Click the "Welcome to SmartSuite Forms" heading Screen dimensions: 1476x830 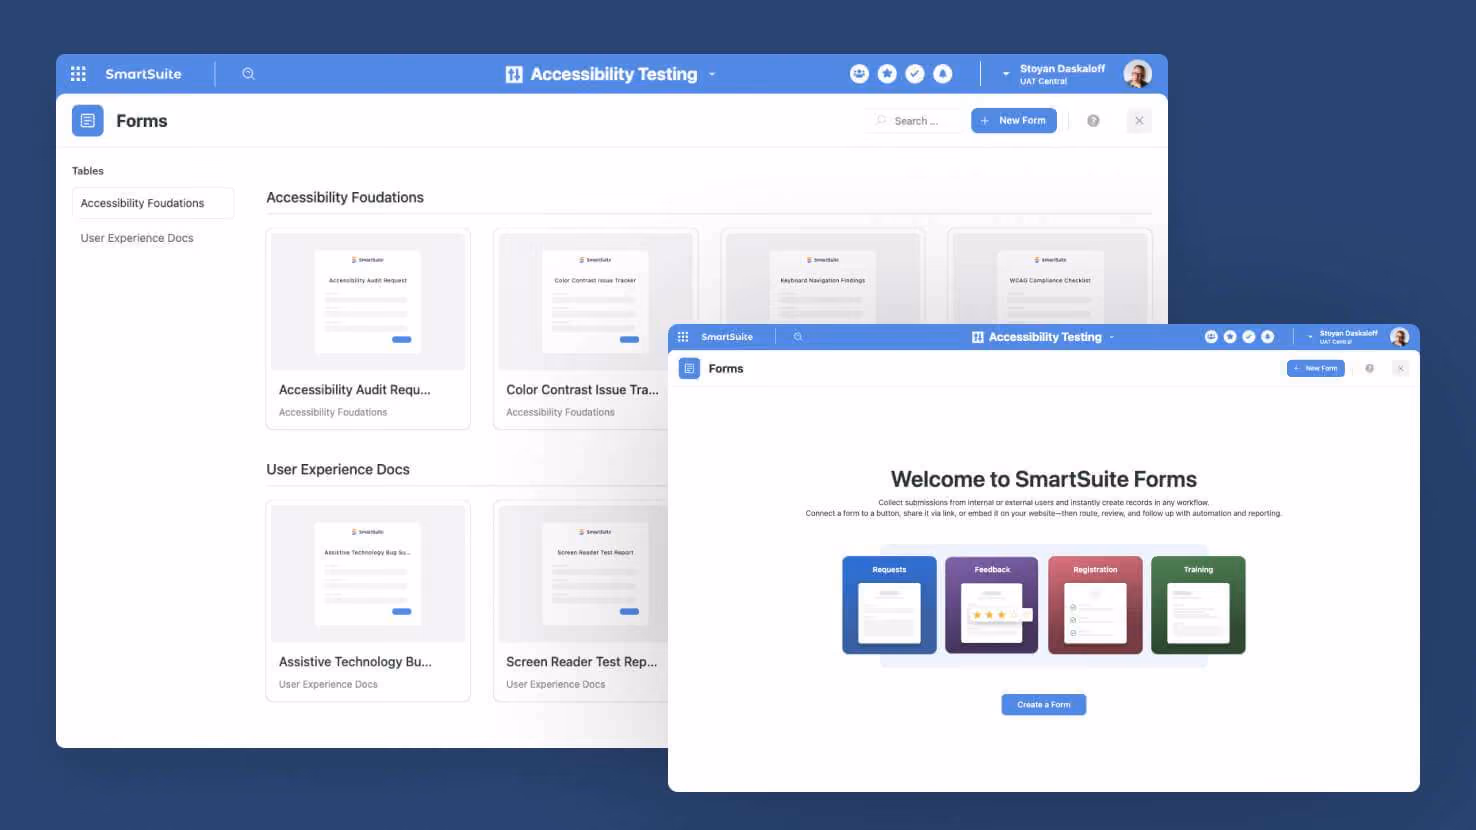1044,479
